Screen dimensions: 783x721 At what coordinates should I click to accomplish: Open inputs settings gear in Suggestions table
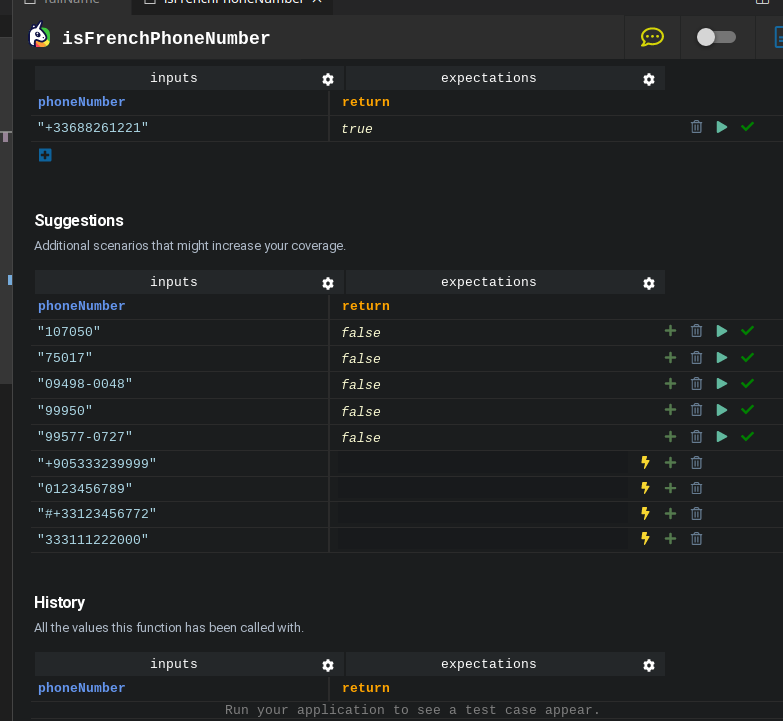click(x=327, y=283)
